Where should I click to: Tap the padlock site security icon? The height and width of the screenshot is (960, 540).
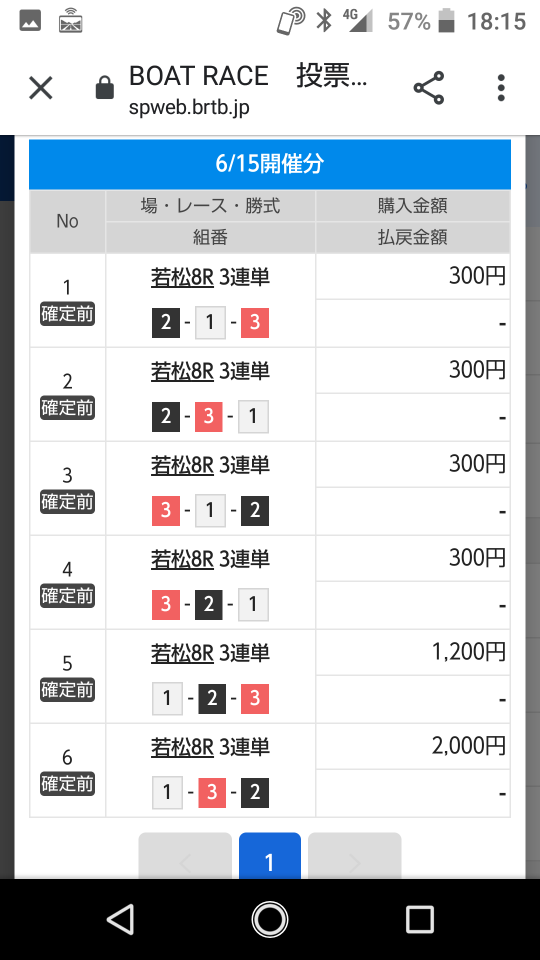click(x=105, y=88)
